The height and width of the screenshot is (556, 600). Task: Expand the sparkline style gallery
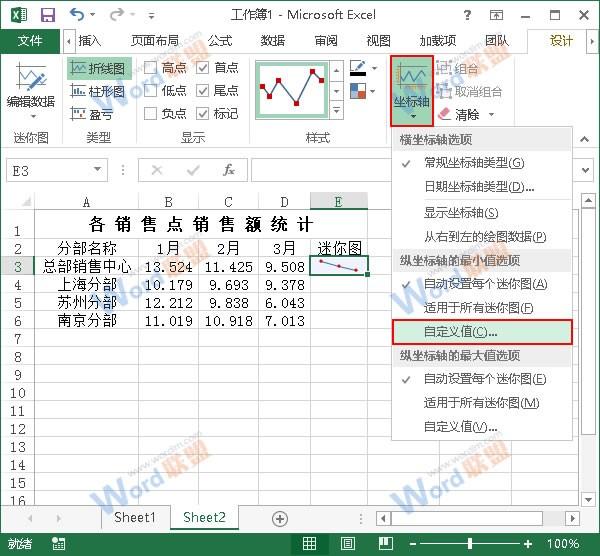336,110
